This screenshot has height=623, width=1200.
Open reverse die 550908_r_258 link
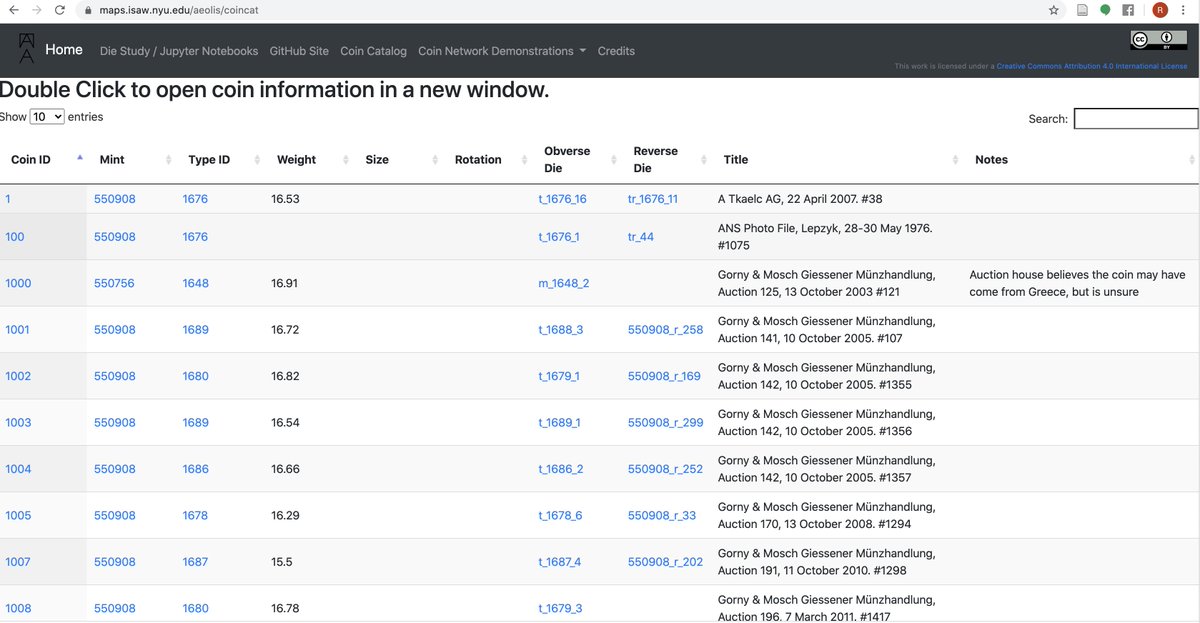click(x=666, y=330)
